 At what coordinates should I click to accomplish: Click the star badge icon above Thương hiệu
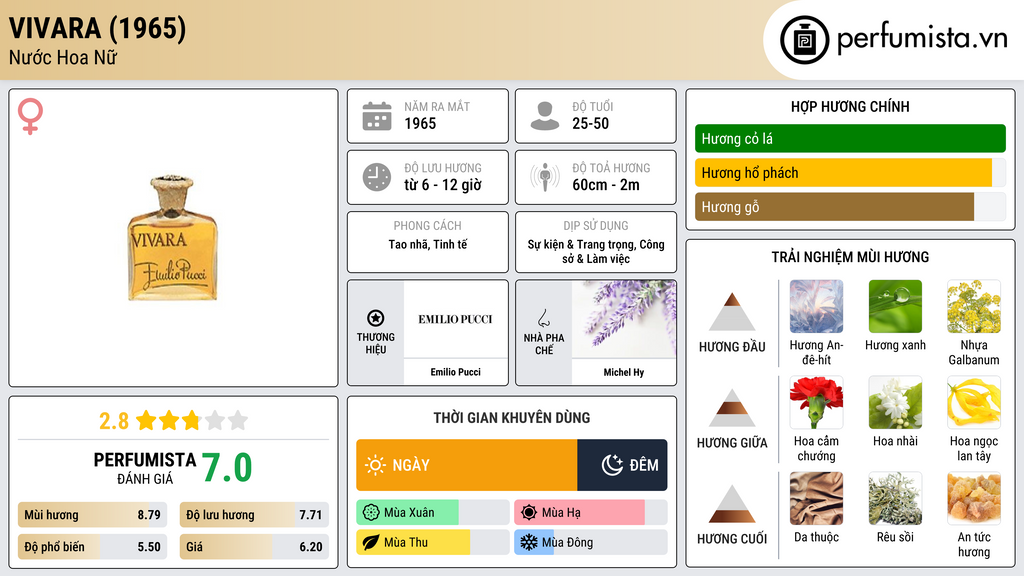[376, 318]
